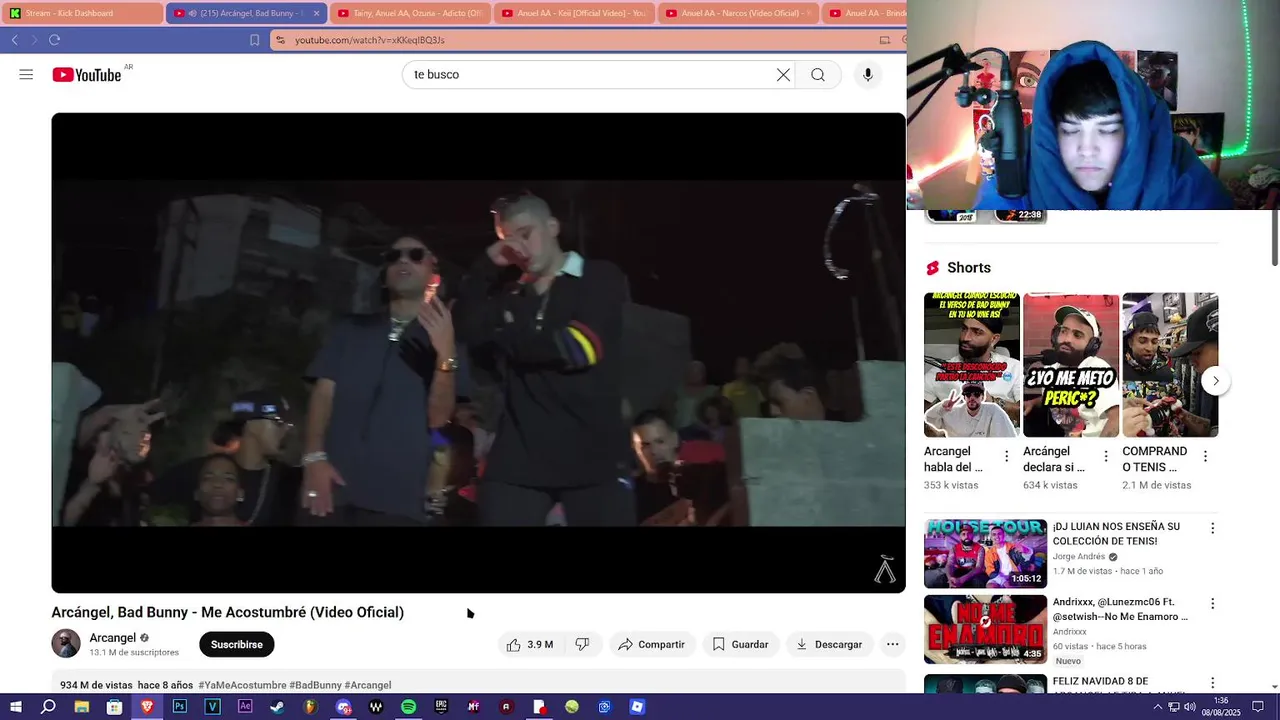Show next Shorts with the arrow
This screenshot has width=1280, height=720.
[x=1216, y=381]
